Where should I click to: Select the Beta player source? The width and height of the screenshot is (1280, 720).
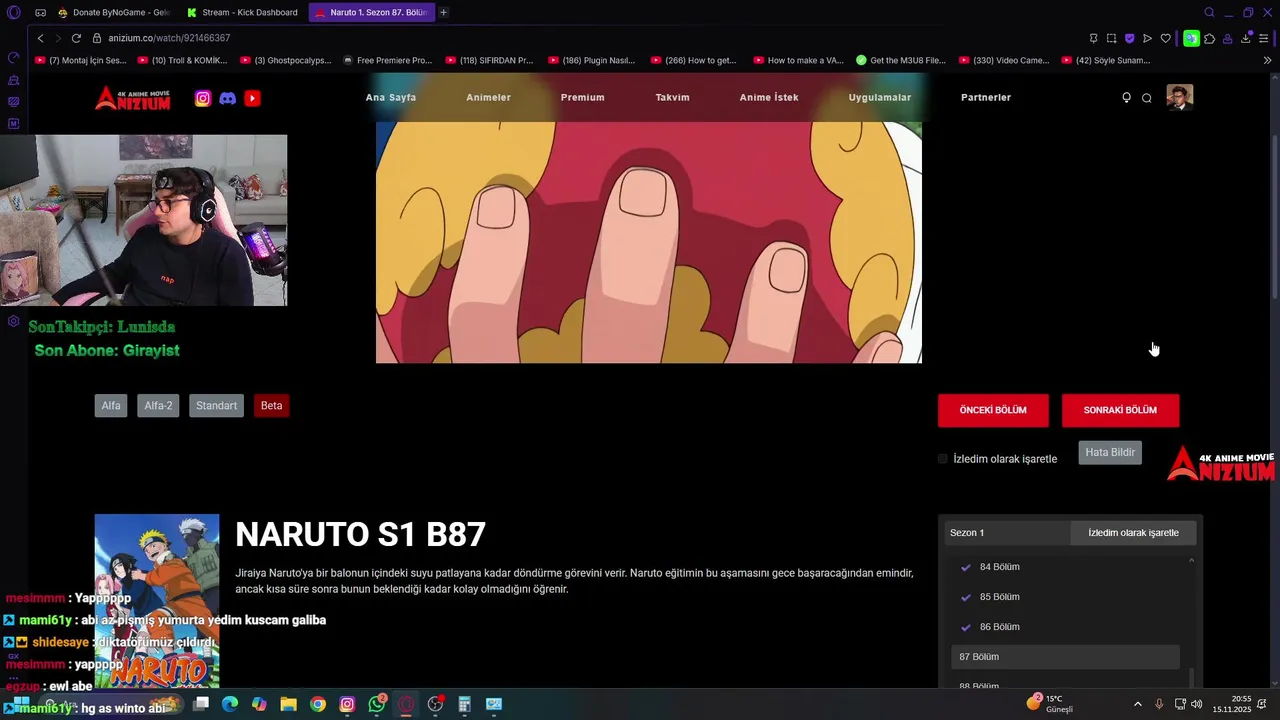pyautogui.click(x=271, y=406)
